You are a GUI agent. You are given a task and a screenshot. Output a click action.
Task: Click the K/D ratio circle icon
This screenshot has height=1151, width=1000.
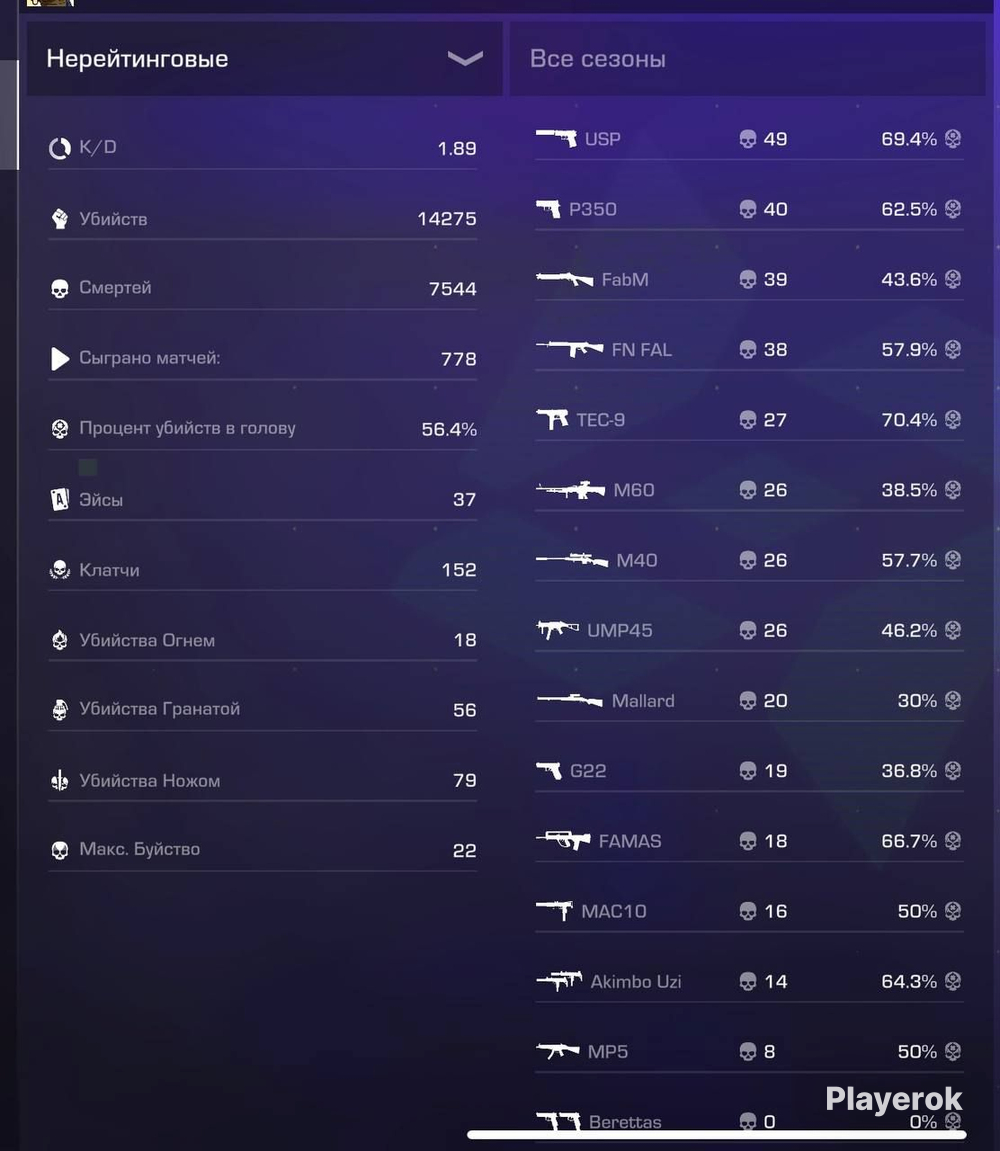[x=59, y=148]
